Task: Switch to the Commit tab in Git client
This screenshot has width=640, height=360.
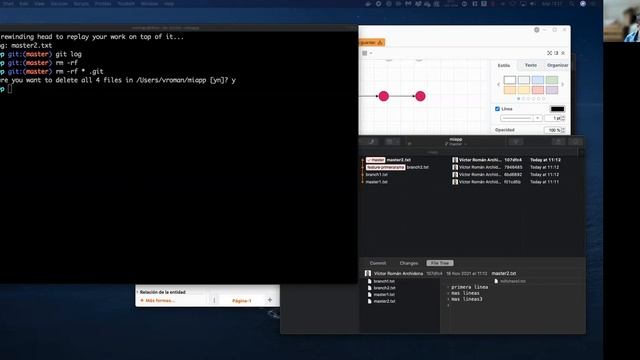Action: (x=378, y=263)
